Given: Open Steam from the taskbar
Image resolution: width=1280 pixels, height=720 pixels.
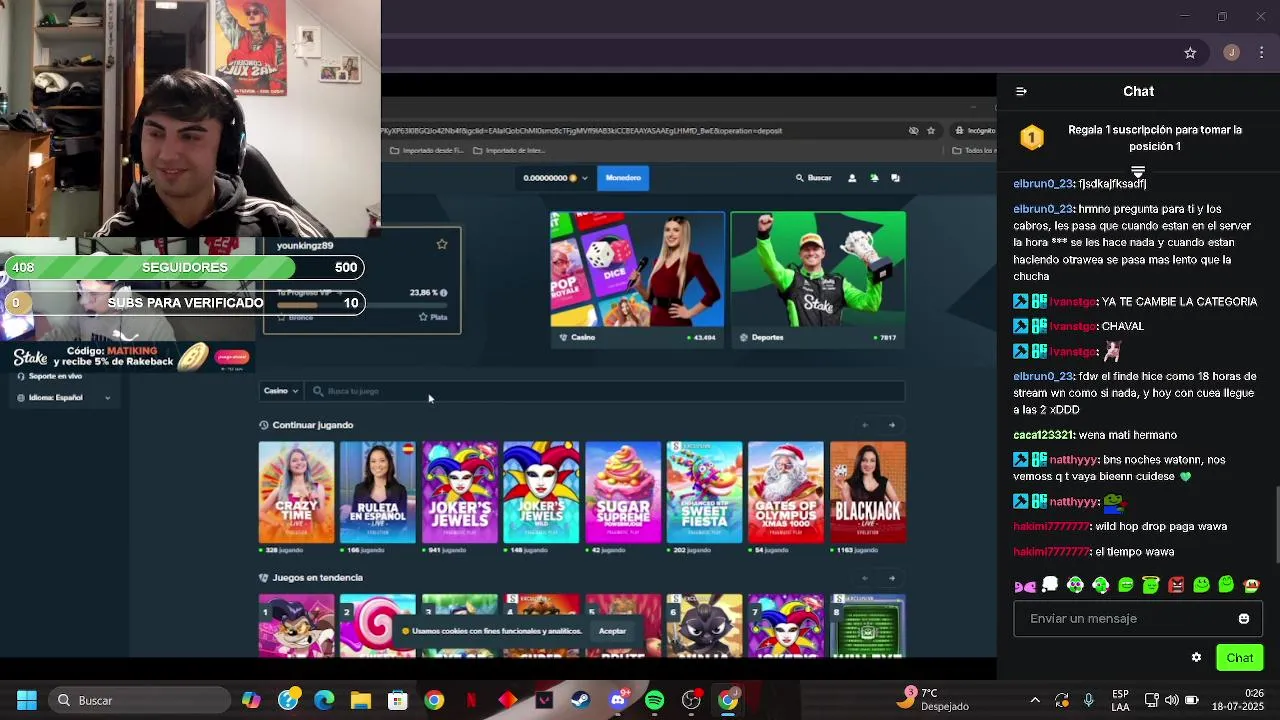Looking at the screenshot, I should (x=580, y=700).
